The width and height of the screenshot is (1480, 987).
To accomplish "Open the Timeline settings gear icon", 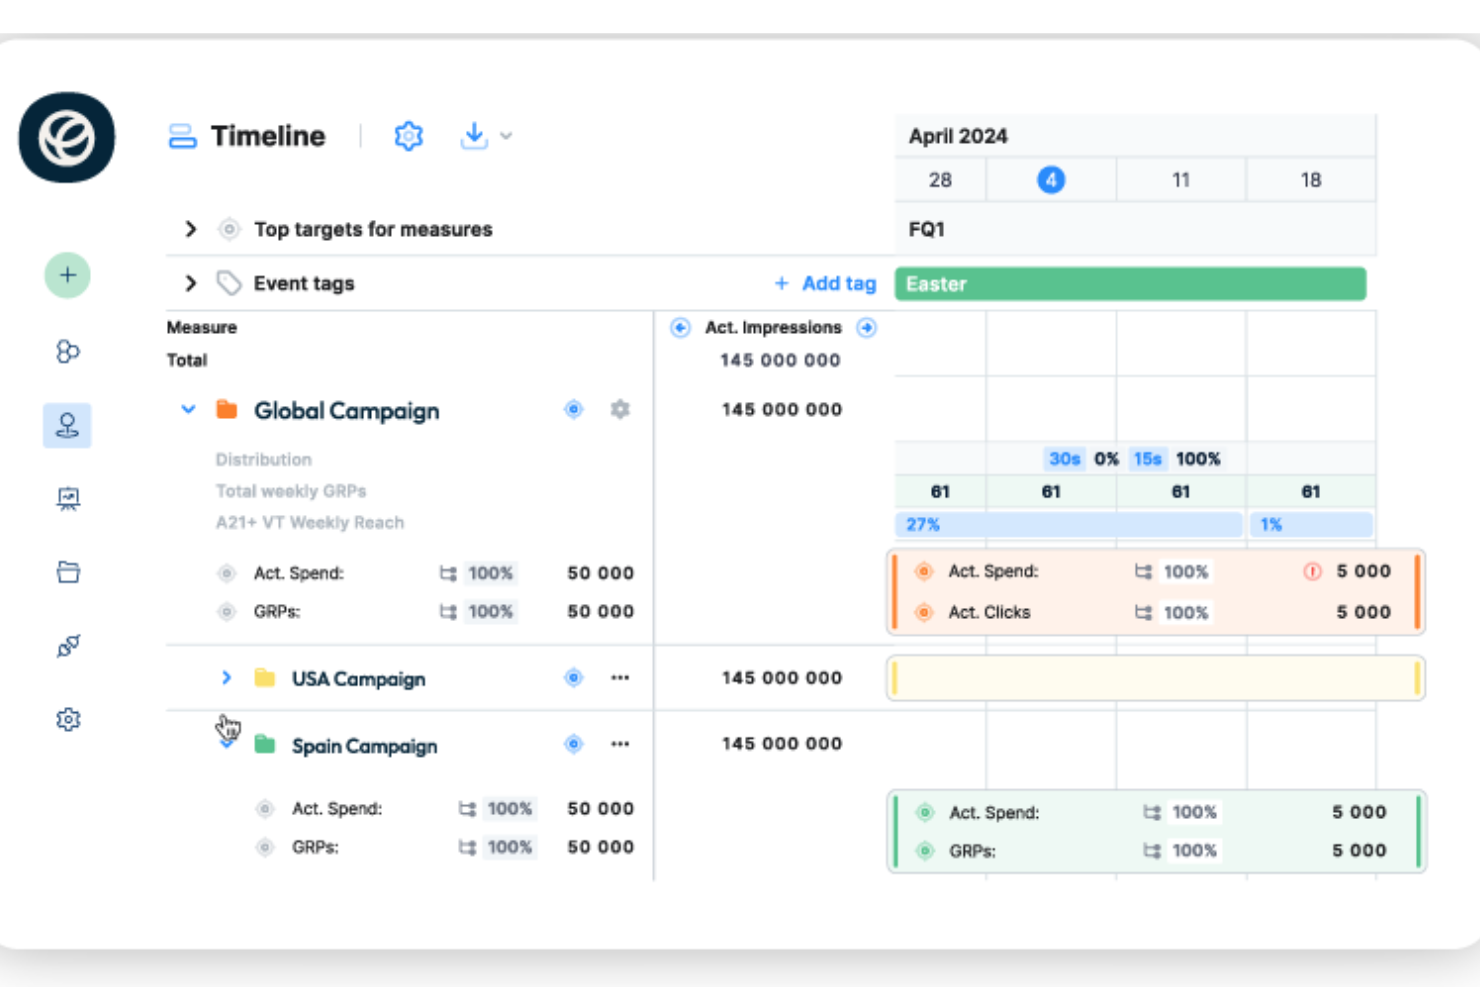I will [408, 135].
